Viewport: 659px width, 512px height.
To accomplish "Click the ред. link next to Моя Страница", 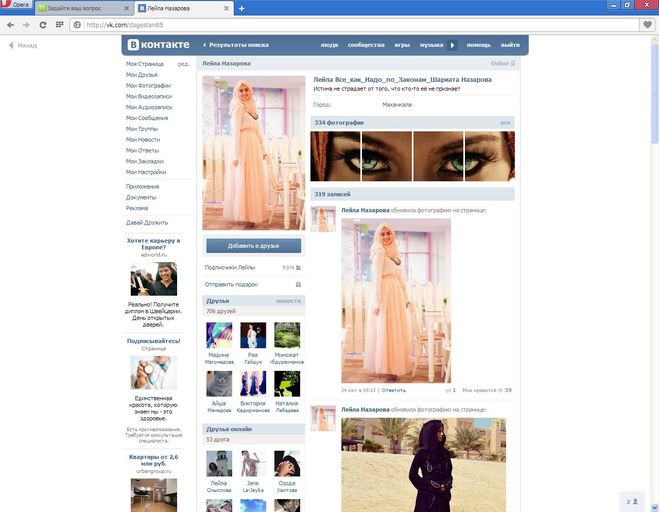I will pos(183,64).
